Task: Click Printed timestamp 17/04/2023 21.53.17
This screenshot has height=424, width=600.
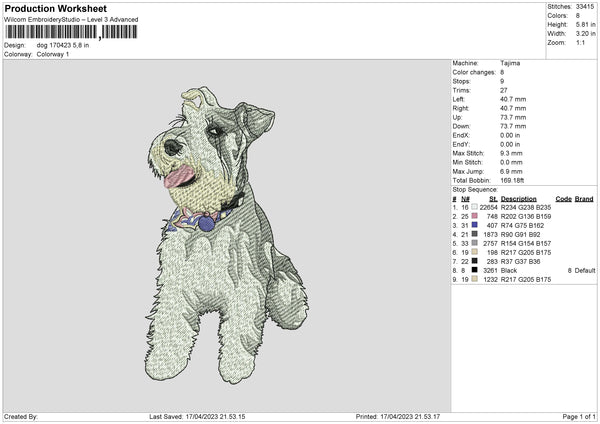Action: tap(410, 417)
